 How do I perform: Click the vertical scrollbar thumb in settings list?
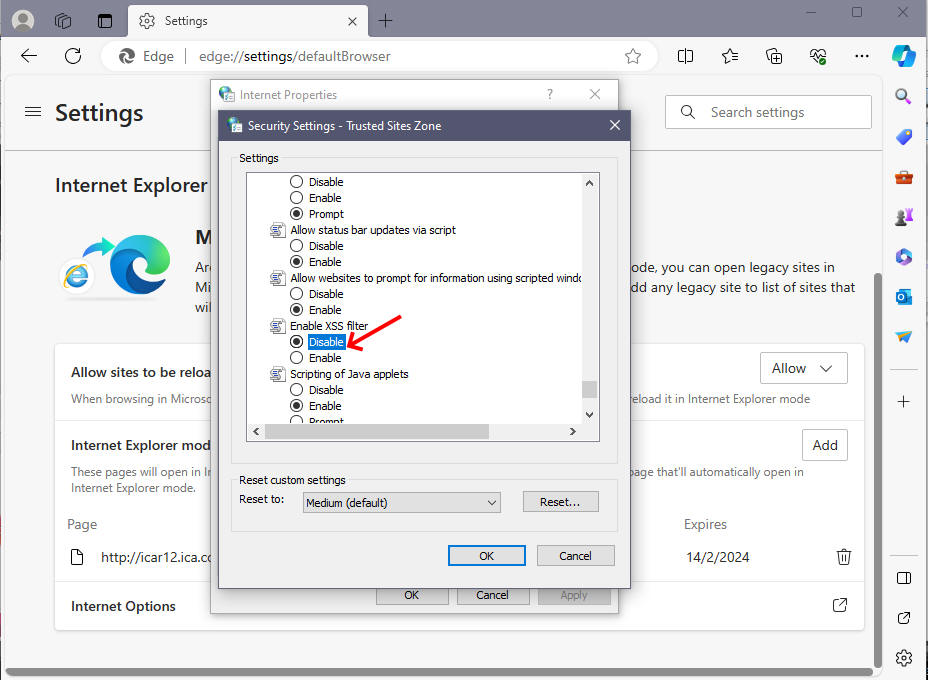coord(589,389)
